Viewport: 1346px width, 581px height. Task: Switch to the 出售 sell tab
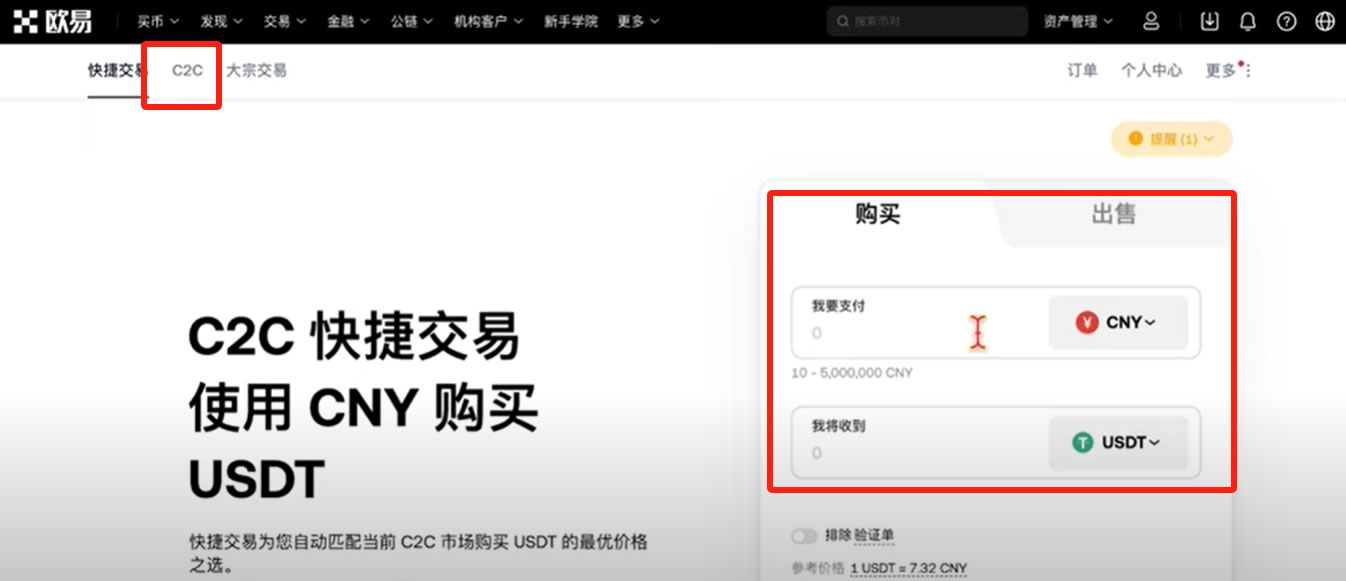click(1113, 214)
